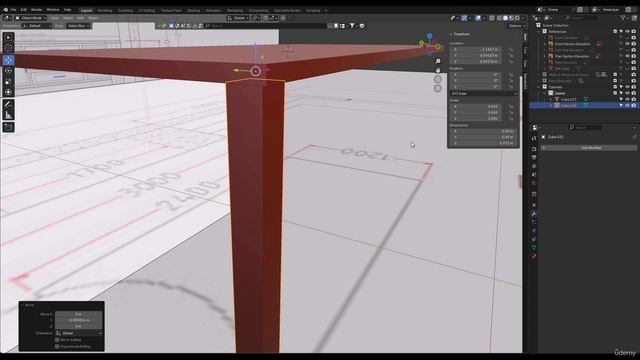The width and height of the screenshot is (640, 360).
Task: Select the 3D Cursor tool
Action: pos(8,48)
